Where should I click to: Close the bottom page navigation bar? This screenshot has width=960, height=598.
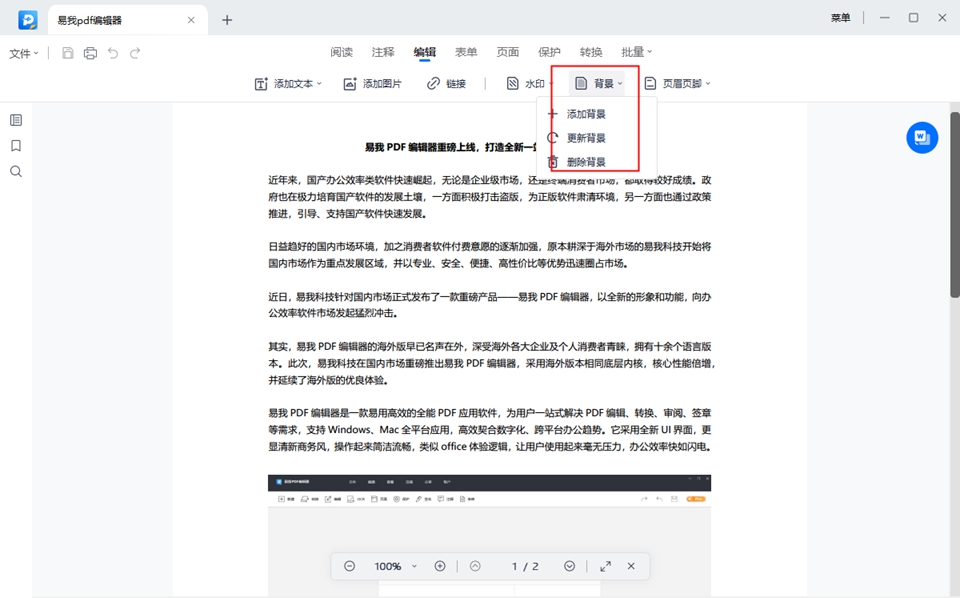tap(631, 566)
